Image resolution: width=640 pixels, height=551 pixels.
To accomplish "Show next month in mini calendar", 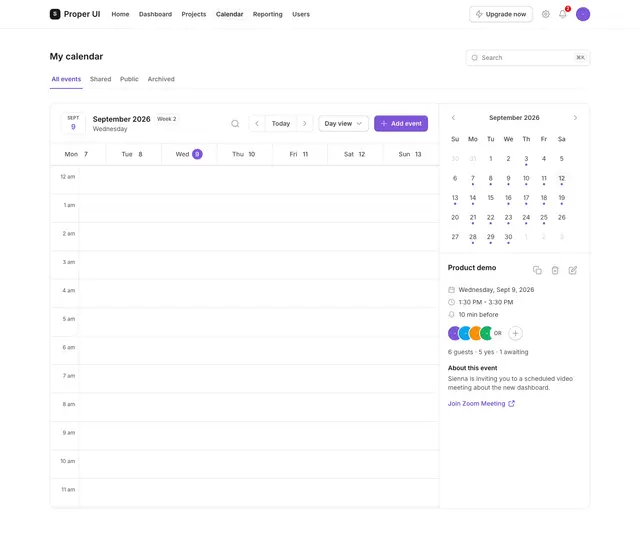I will (575, 118).
